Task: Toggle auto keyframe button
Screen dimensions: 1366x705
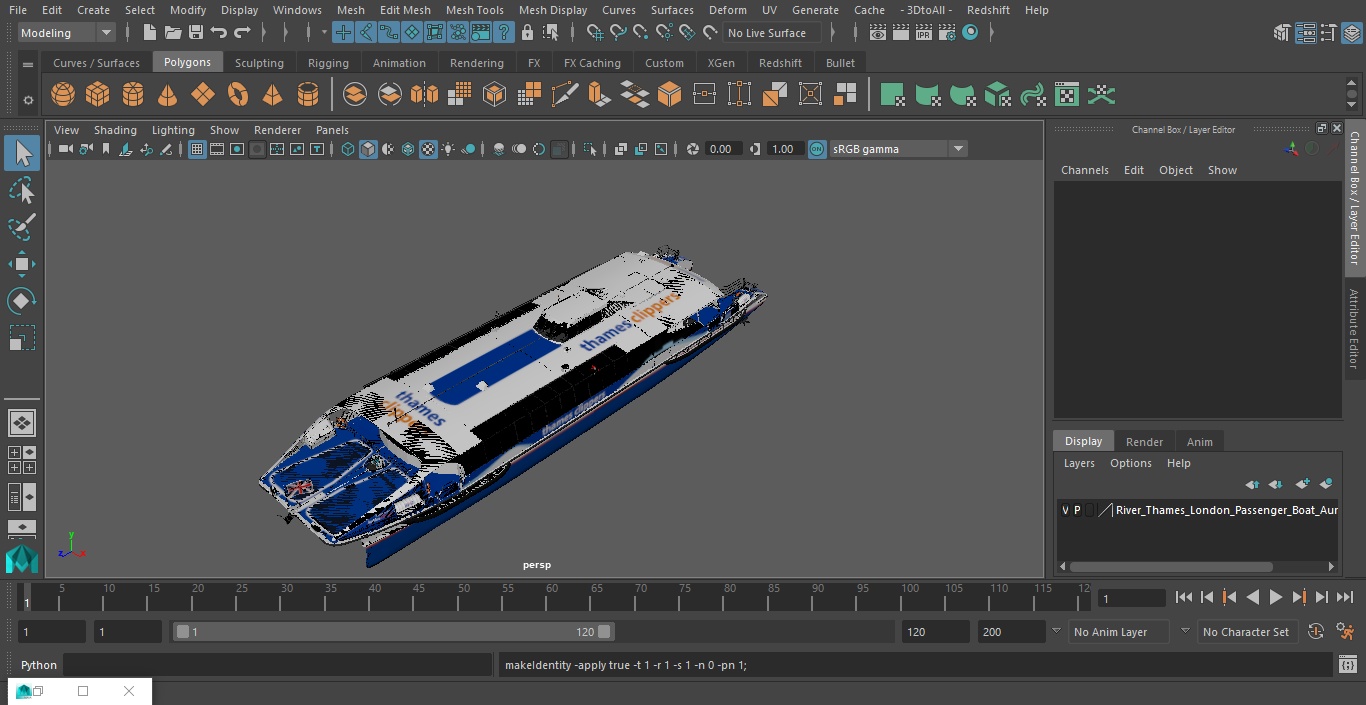Action: click(x=1316, y=632)
